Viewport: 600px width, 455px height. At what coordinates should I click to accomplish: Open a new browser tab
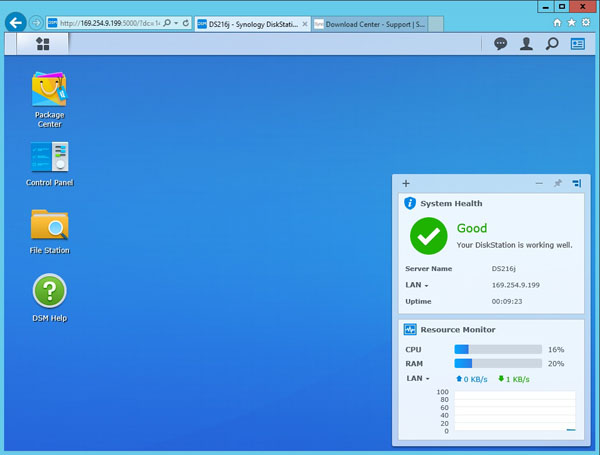tap(435, 24)
